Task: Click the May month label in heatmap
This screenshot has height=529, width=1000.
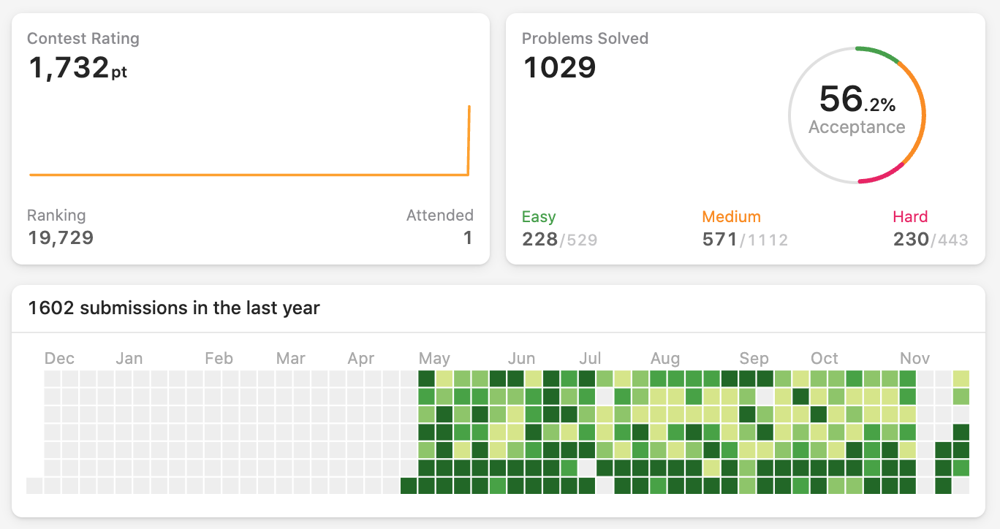Action: (434, 358)
